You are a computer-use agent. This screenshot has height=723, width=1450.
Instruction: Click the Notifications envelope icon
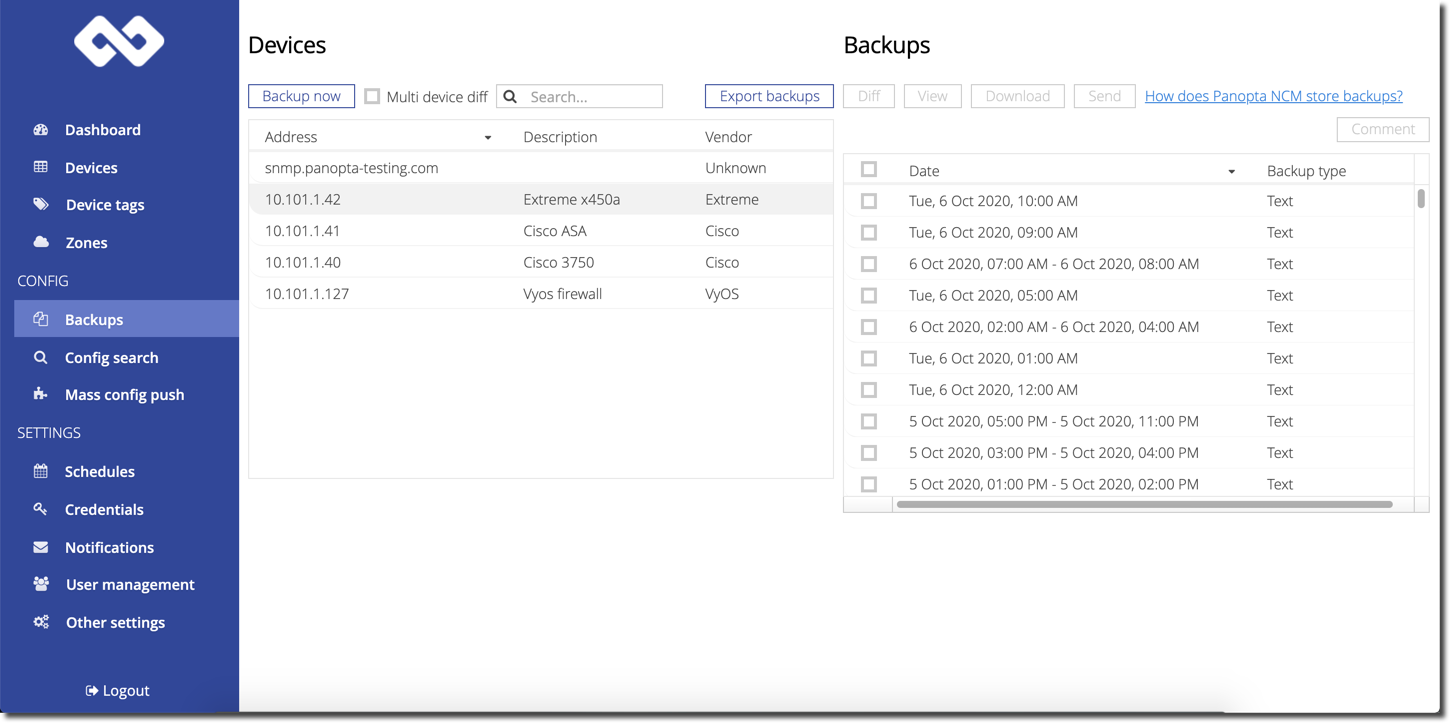point(41,547)
